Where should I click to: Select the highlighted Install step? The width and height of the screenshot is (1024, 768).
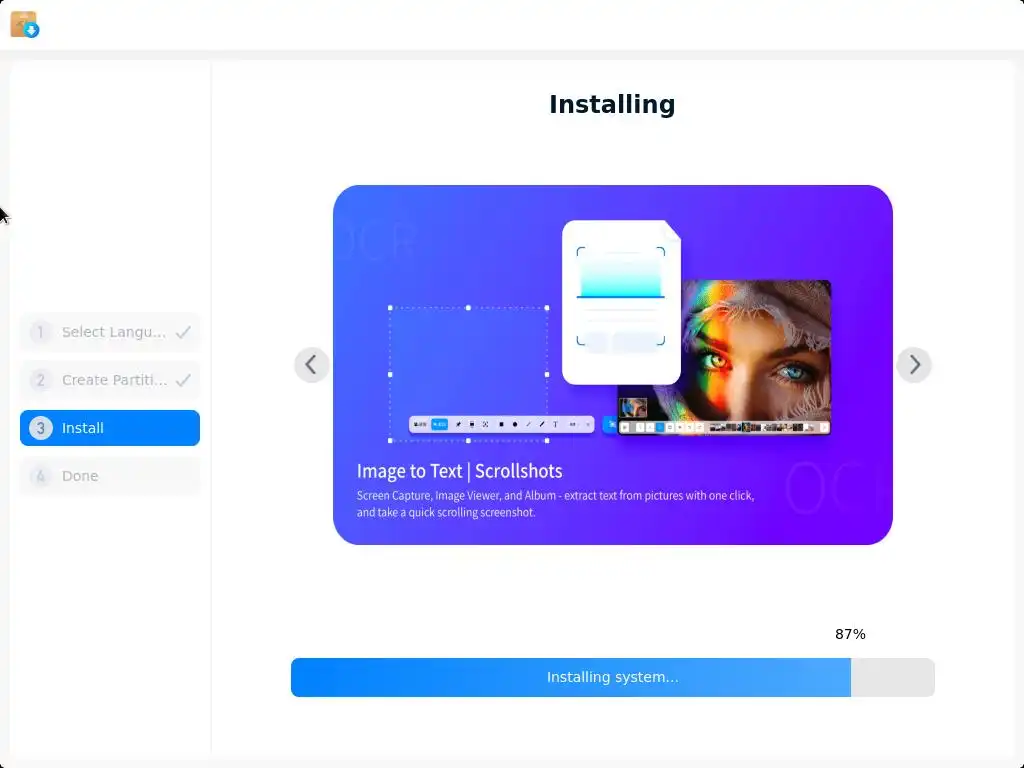click(110, 428)
